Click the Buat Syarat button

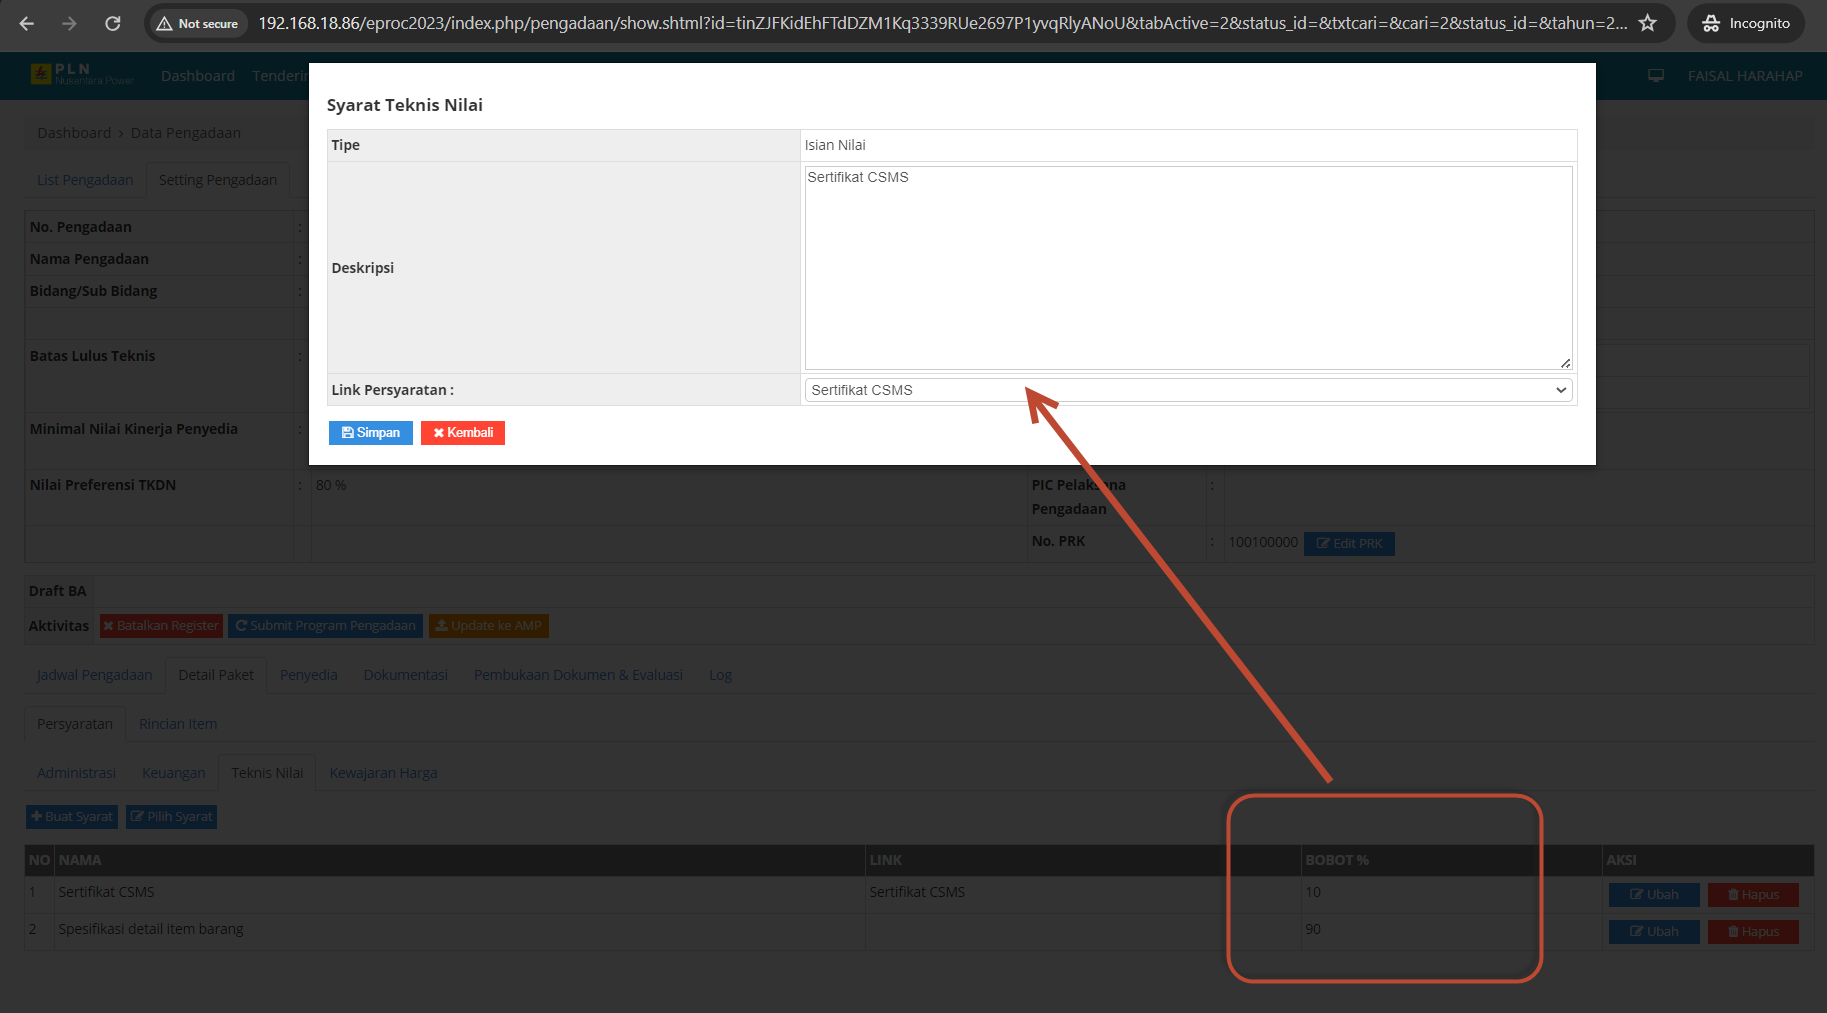[72, 817]
